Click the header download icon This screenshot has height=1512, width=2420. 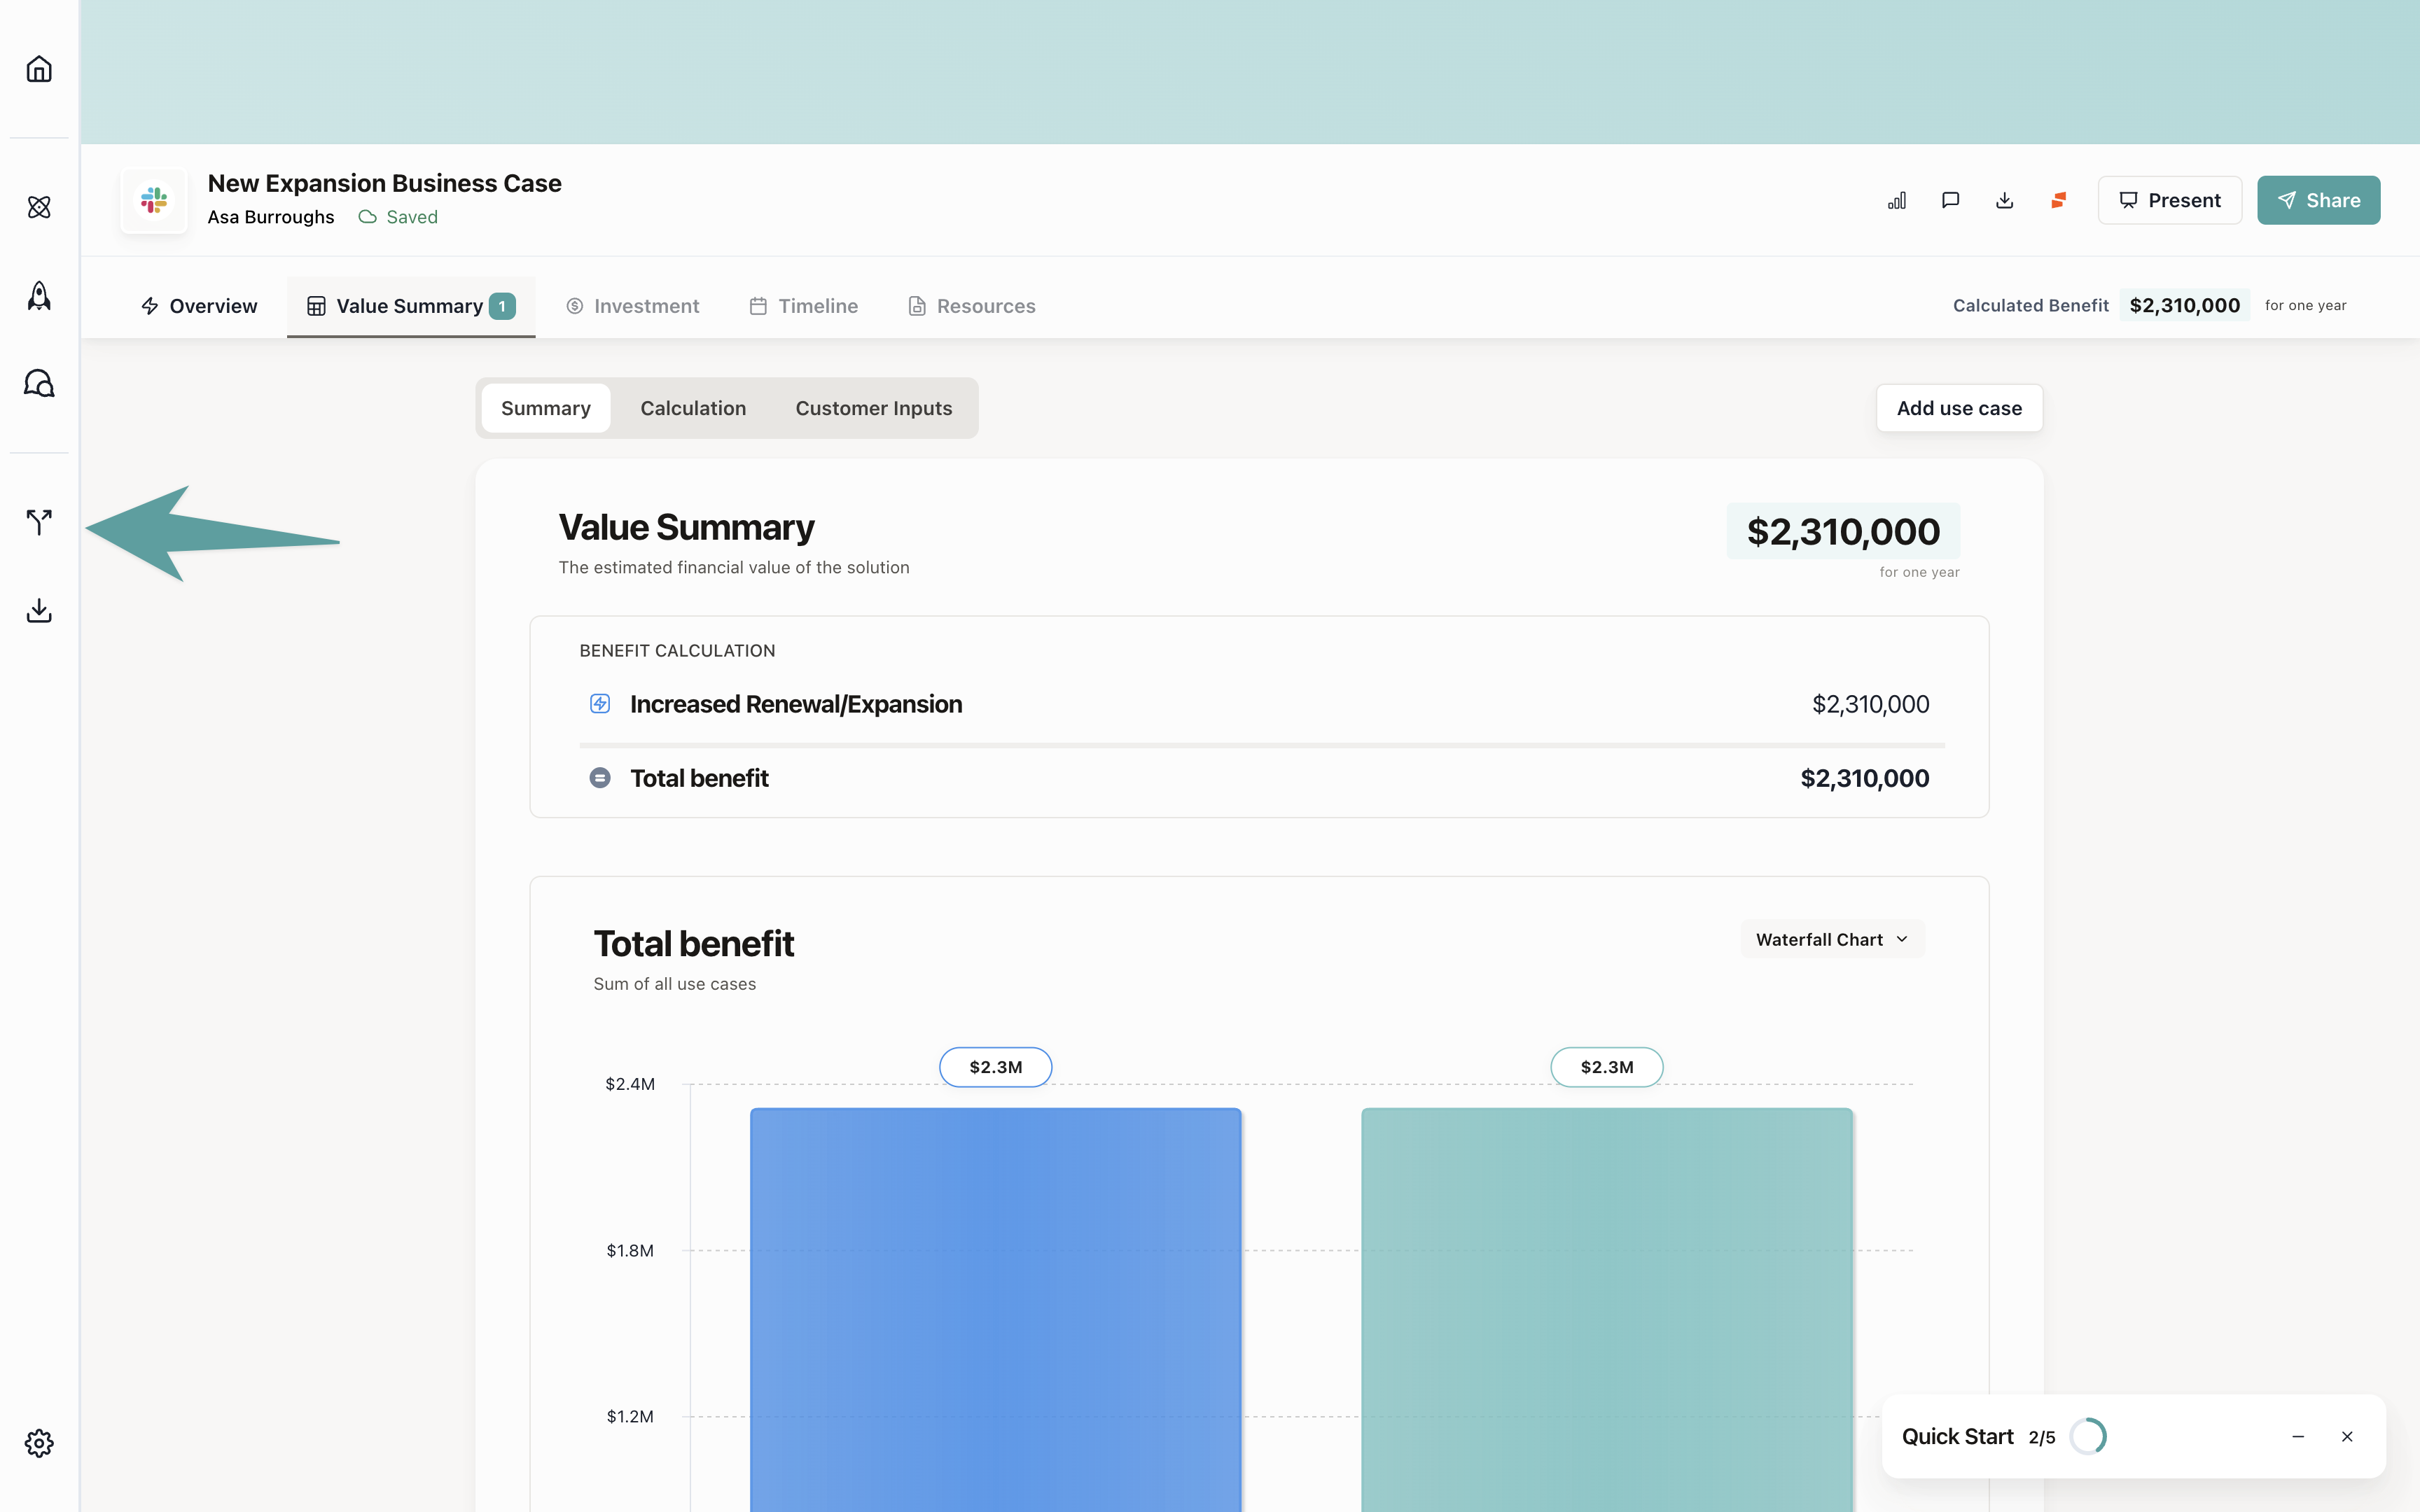pyautogui.click(x=2004, y=200)
